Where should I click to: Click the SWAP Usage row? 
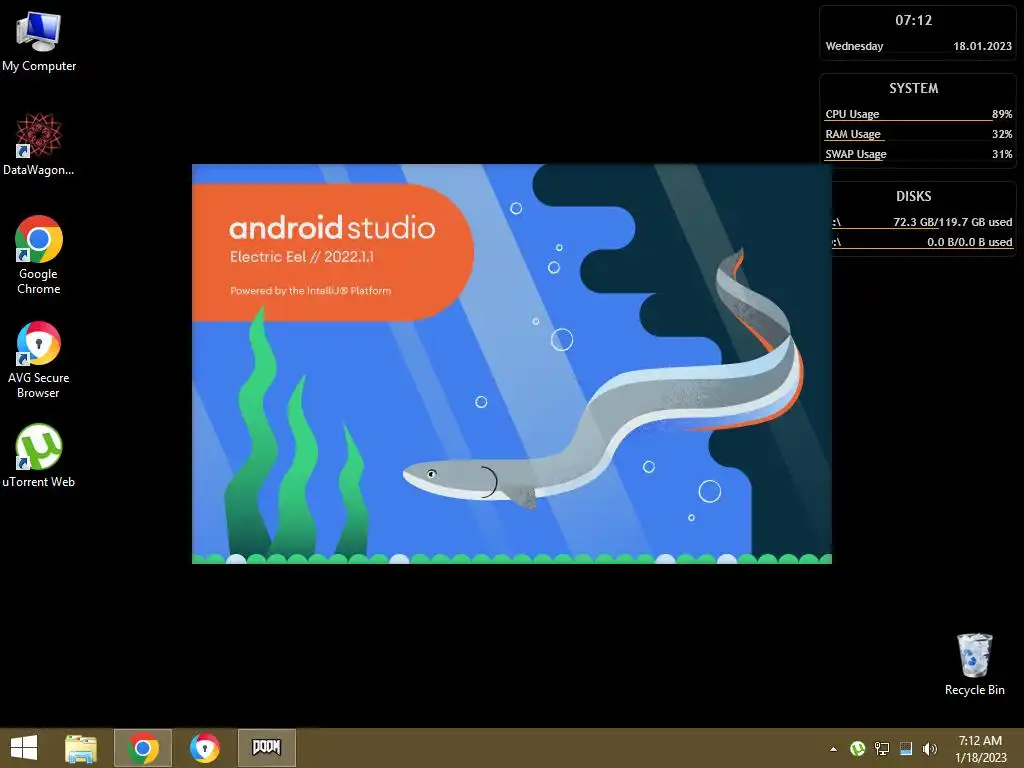[918, 155]
